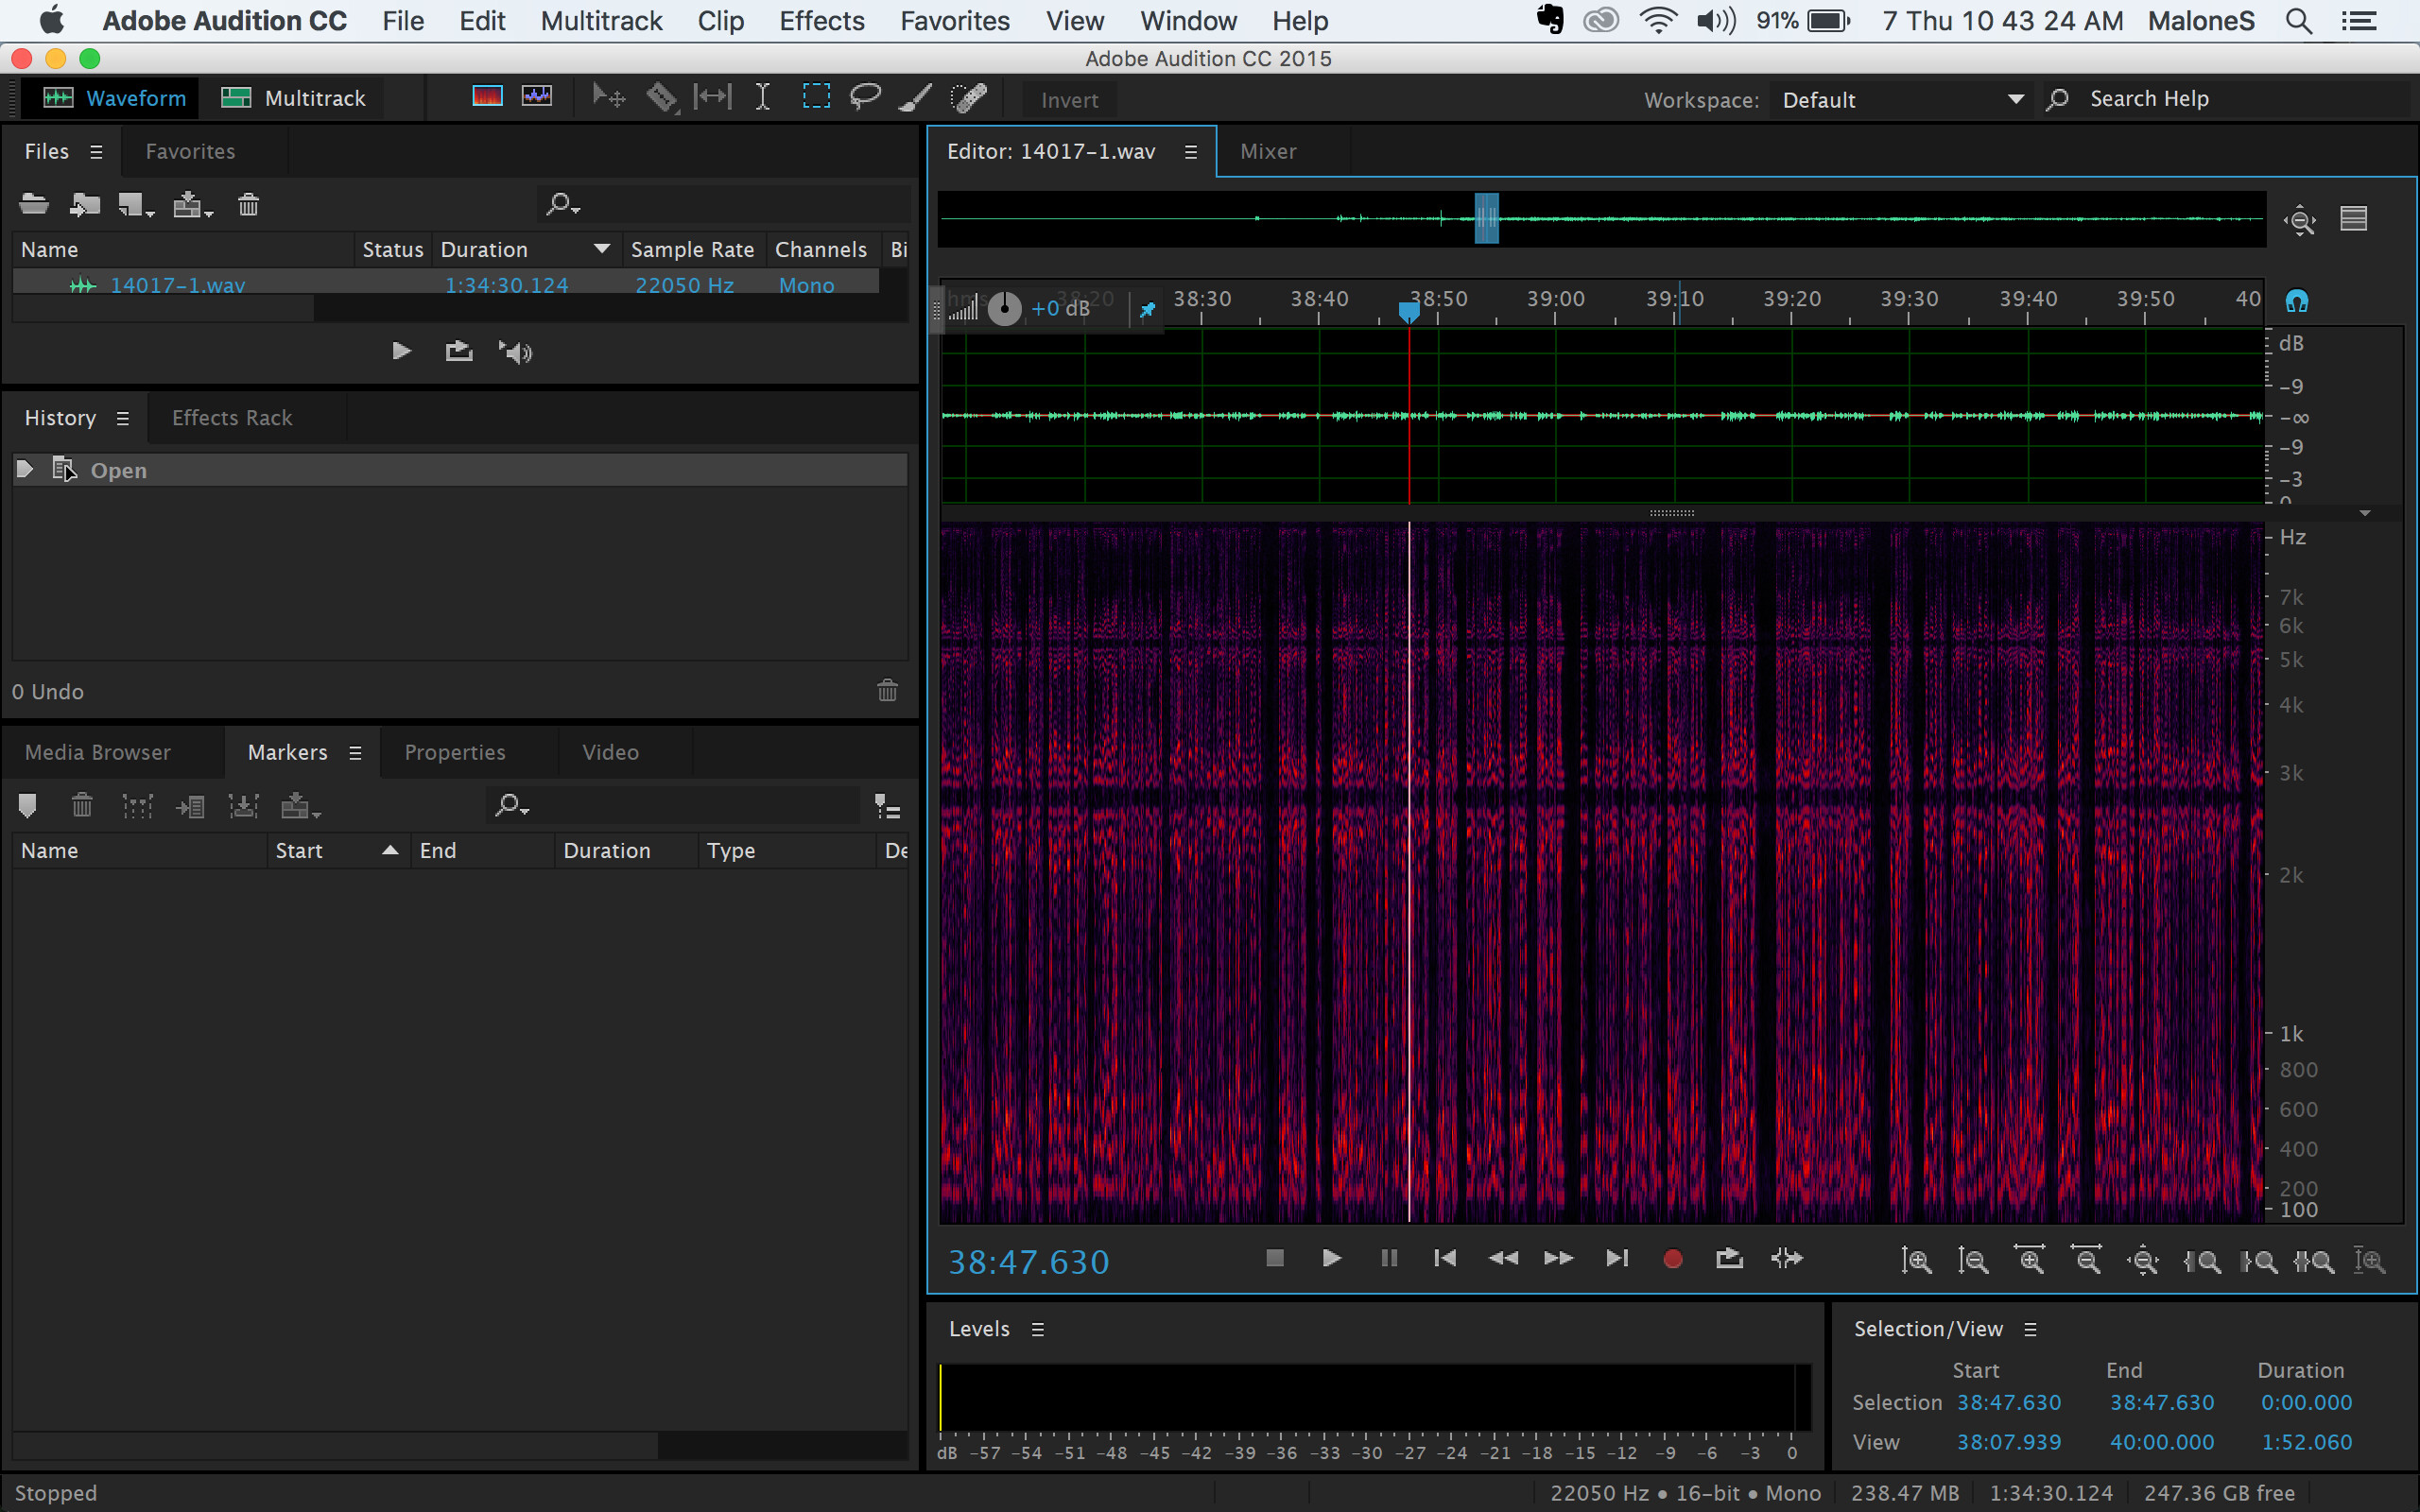
Task: Select the Marquee Selection tool
Action: click(x=816, y=97)
